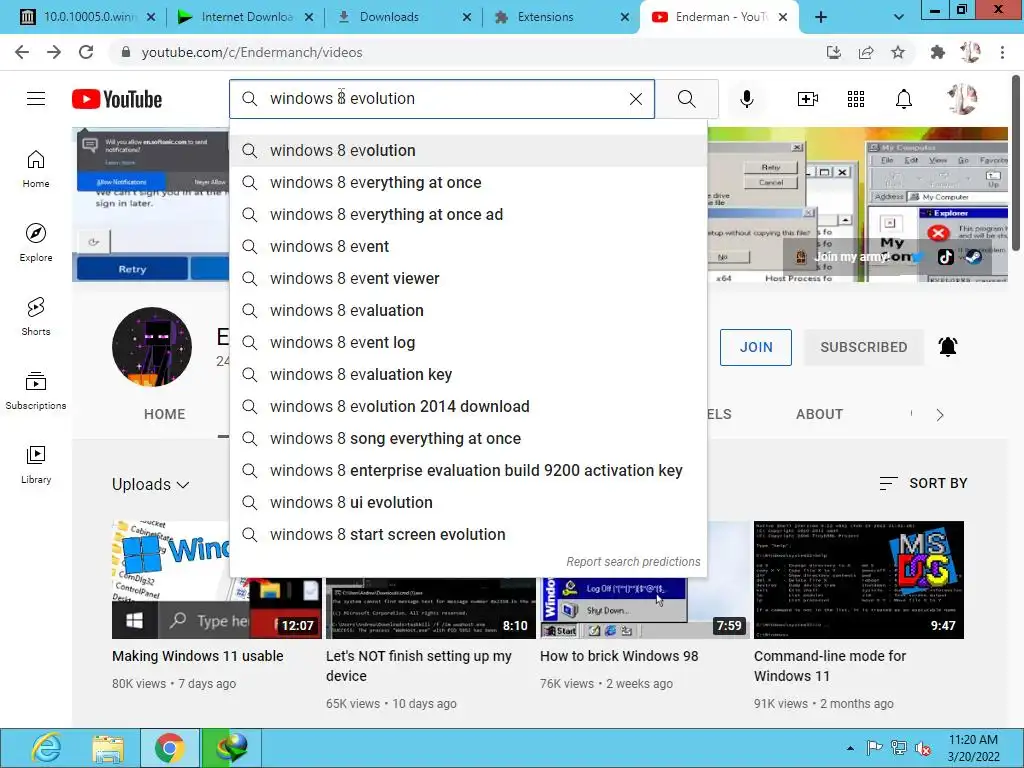Image resolution: width=1024 pixels, height=768 pixels.
Task: Toggle the channel notification bell
Action: coord(948,347)
